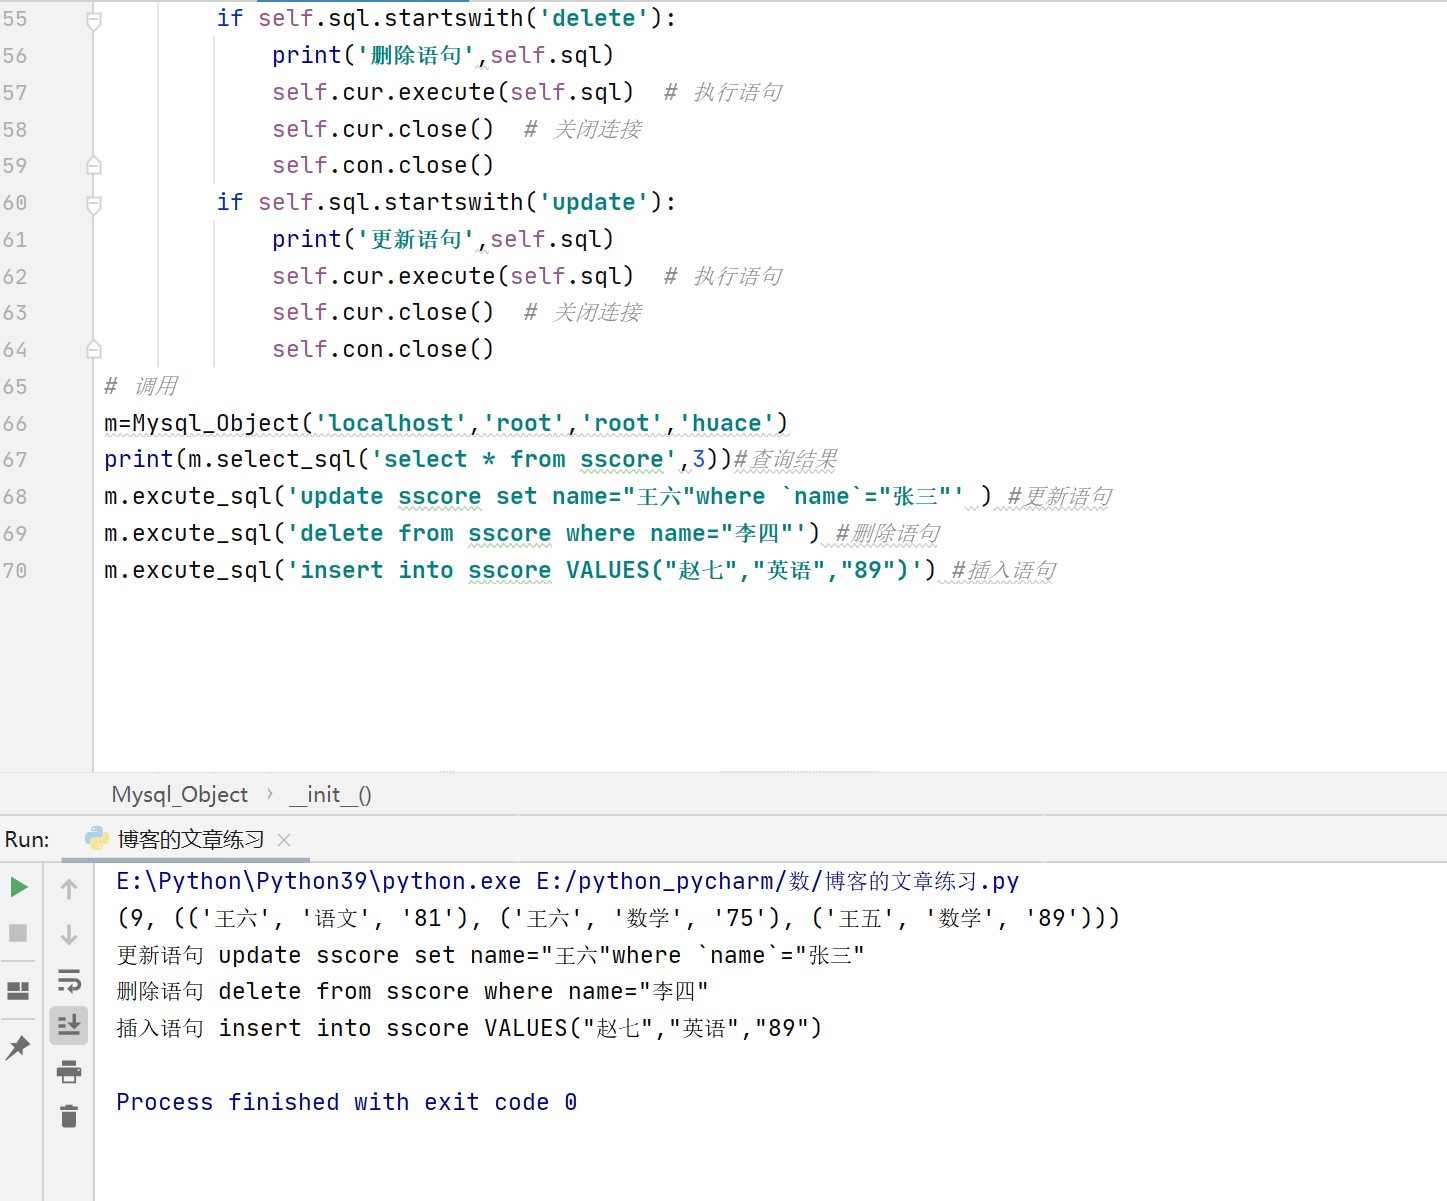Click line number 67 in the gutter
Image resolution: width=1447 pixels, height=1201 pixels.
pyautogui.click(x=15, y=459)
